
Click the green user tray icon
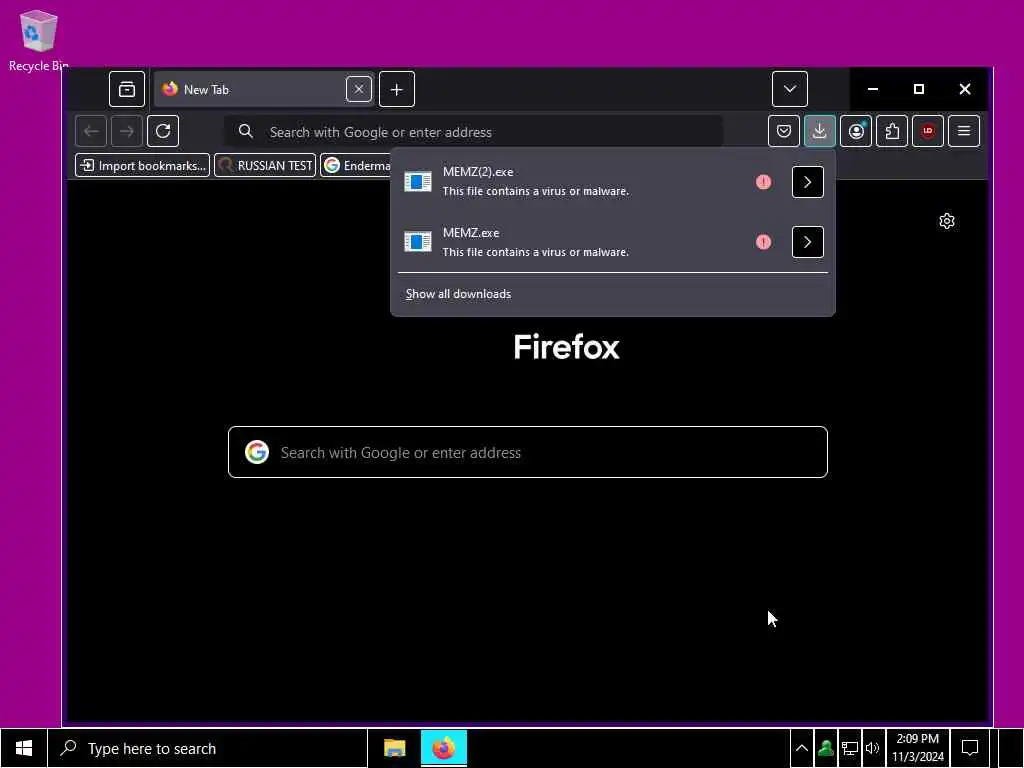pos(825,748)
